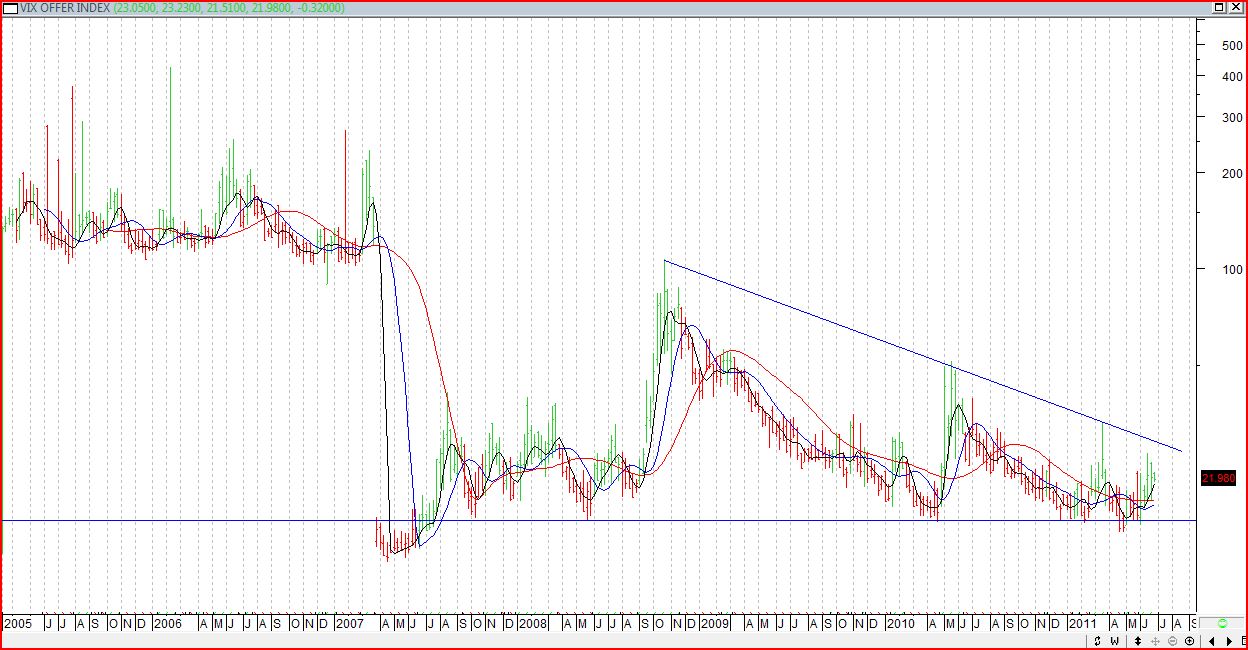Click the zoom in plus icon
The image size is (1248, 650).
[1189, 640]
